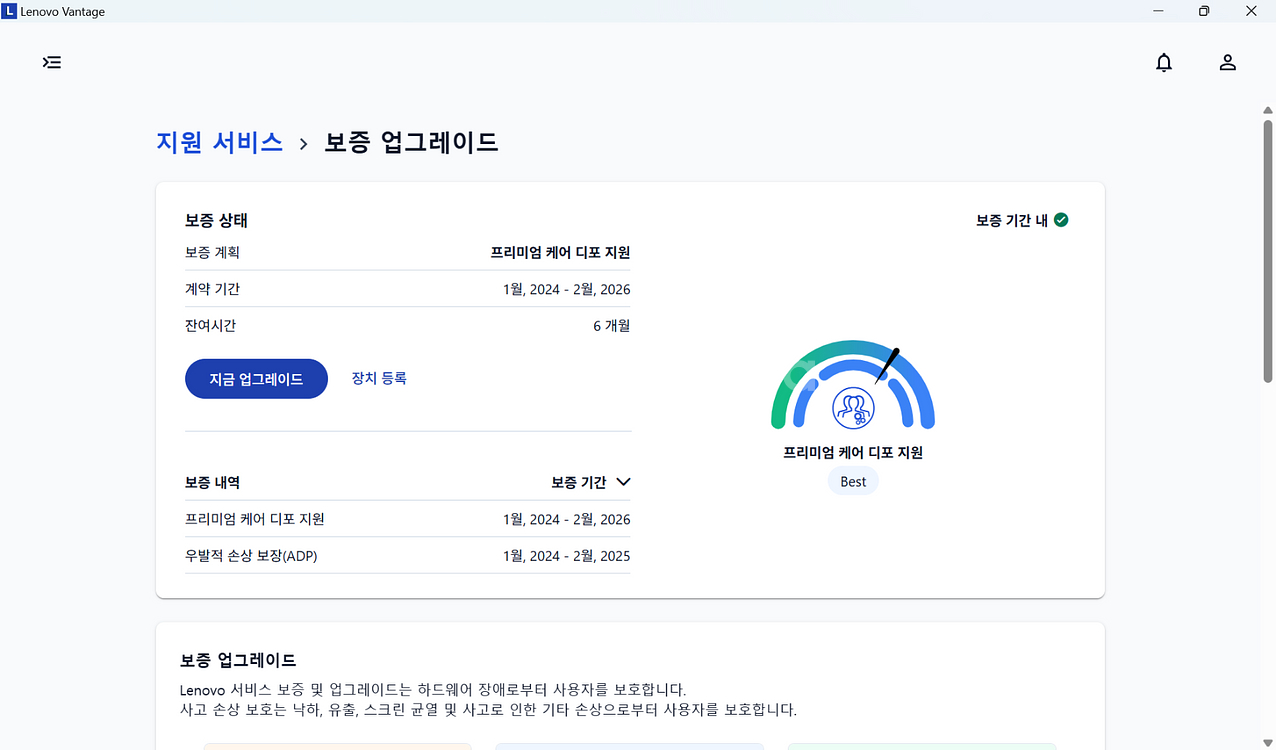1276x750 pixels.
Task: Click the Premium Care support icon in gauge
Action: tap(853, 407)
